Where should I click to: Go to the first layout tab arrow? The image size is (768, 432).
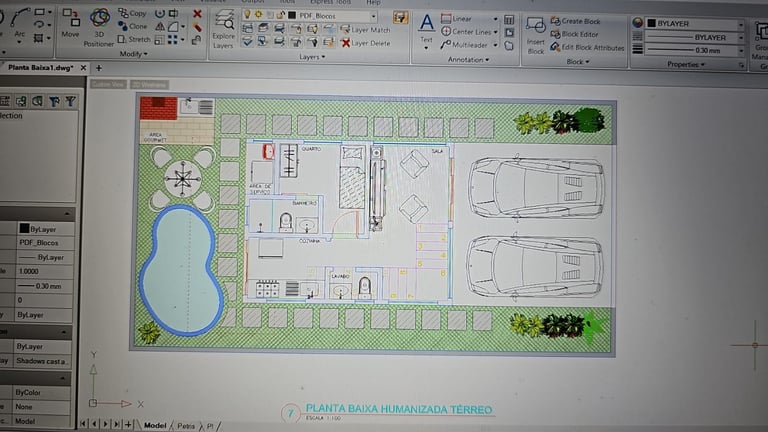pyautogui.click(x=83, y=424)
